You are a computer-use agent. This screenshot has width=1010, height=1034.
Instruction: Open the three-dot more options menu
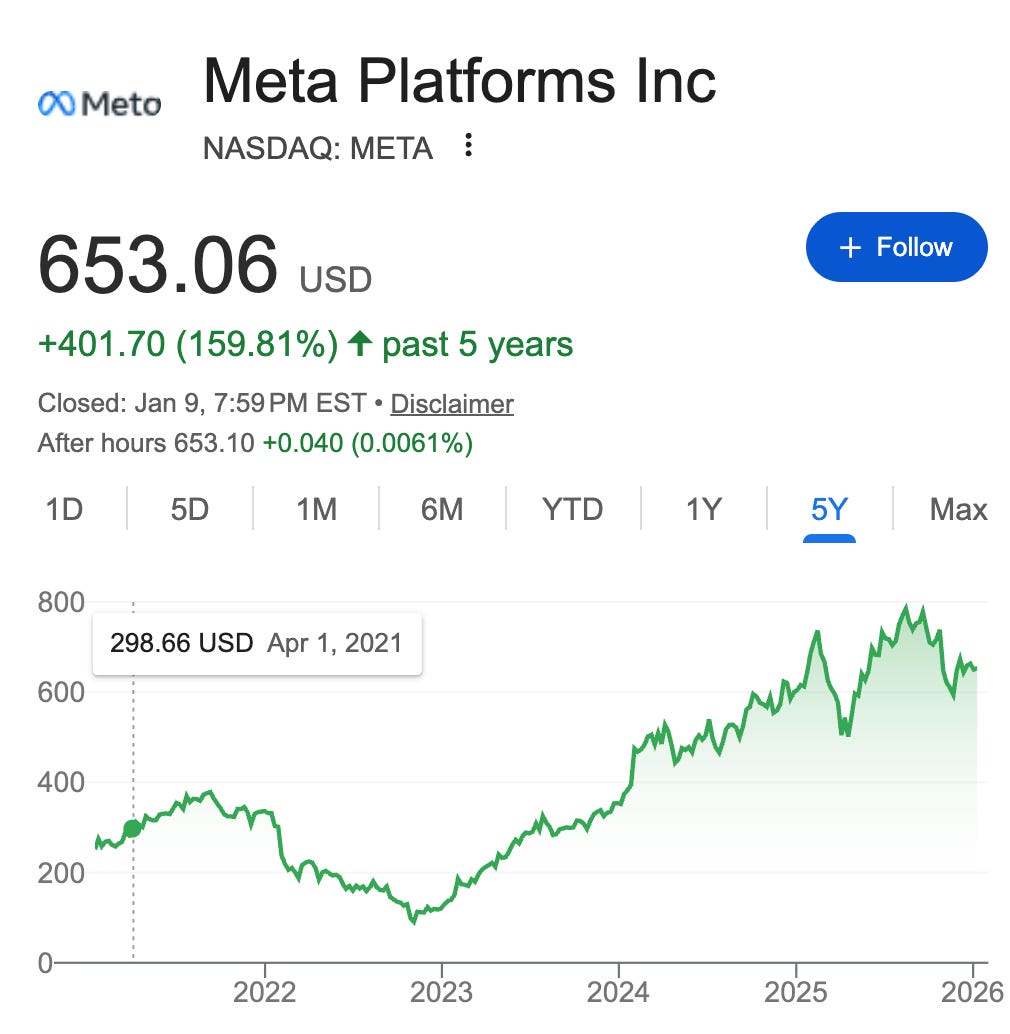pyautogui.click(x=468, y=145)
